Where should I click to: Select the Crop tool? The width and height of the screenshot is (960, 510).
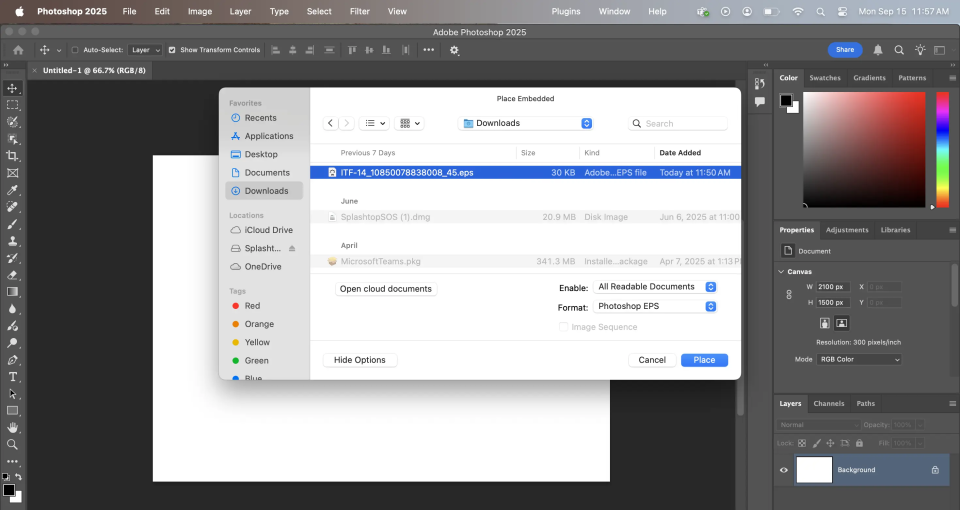click(13, 156)
